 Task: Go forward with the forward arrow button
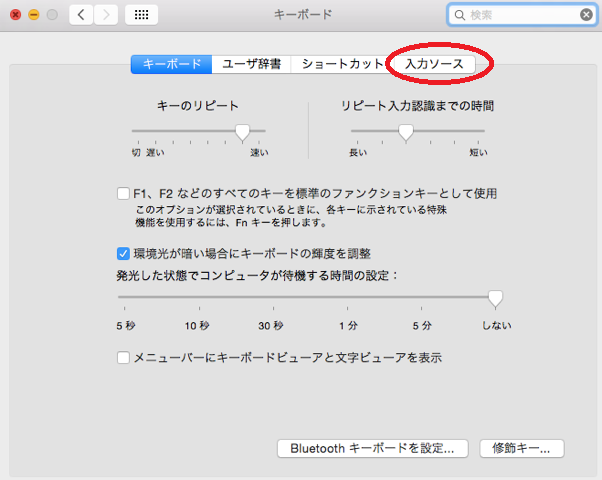click(106, 15)
